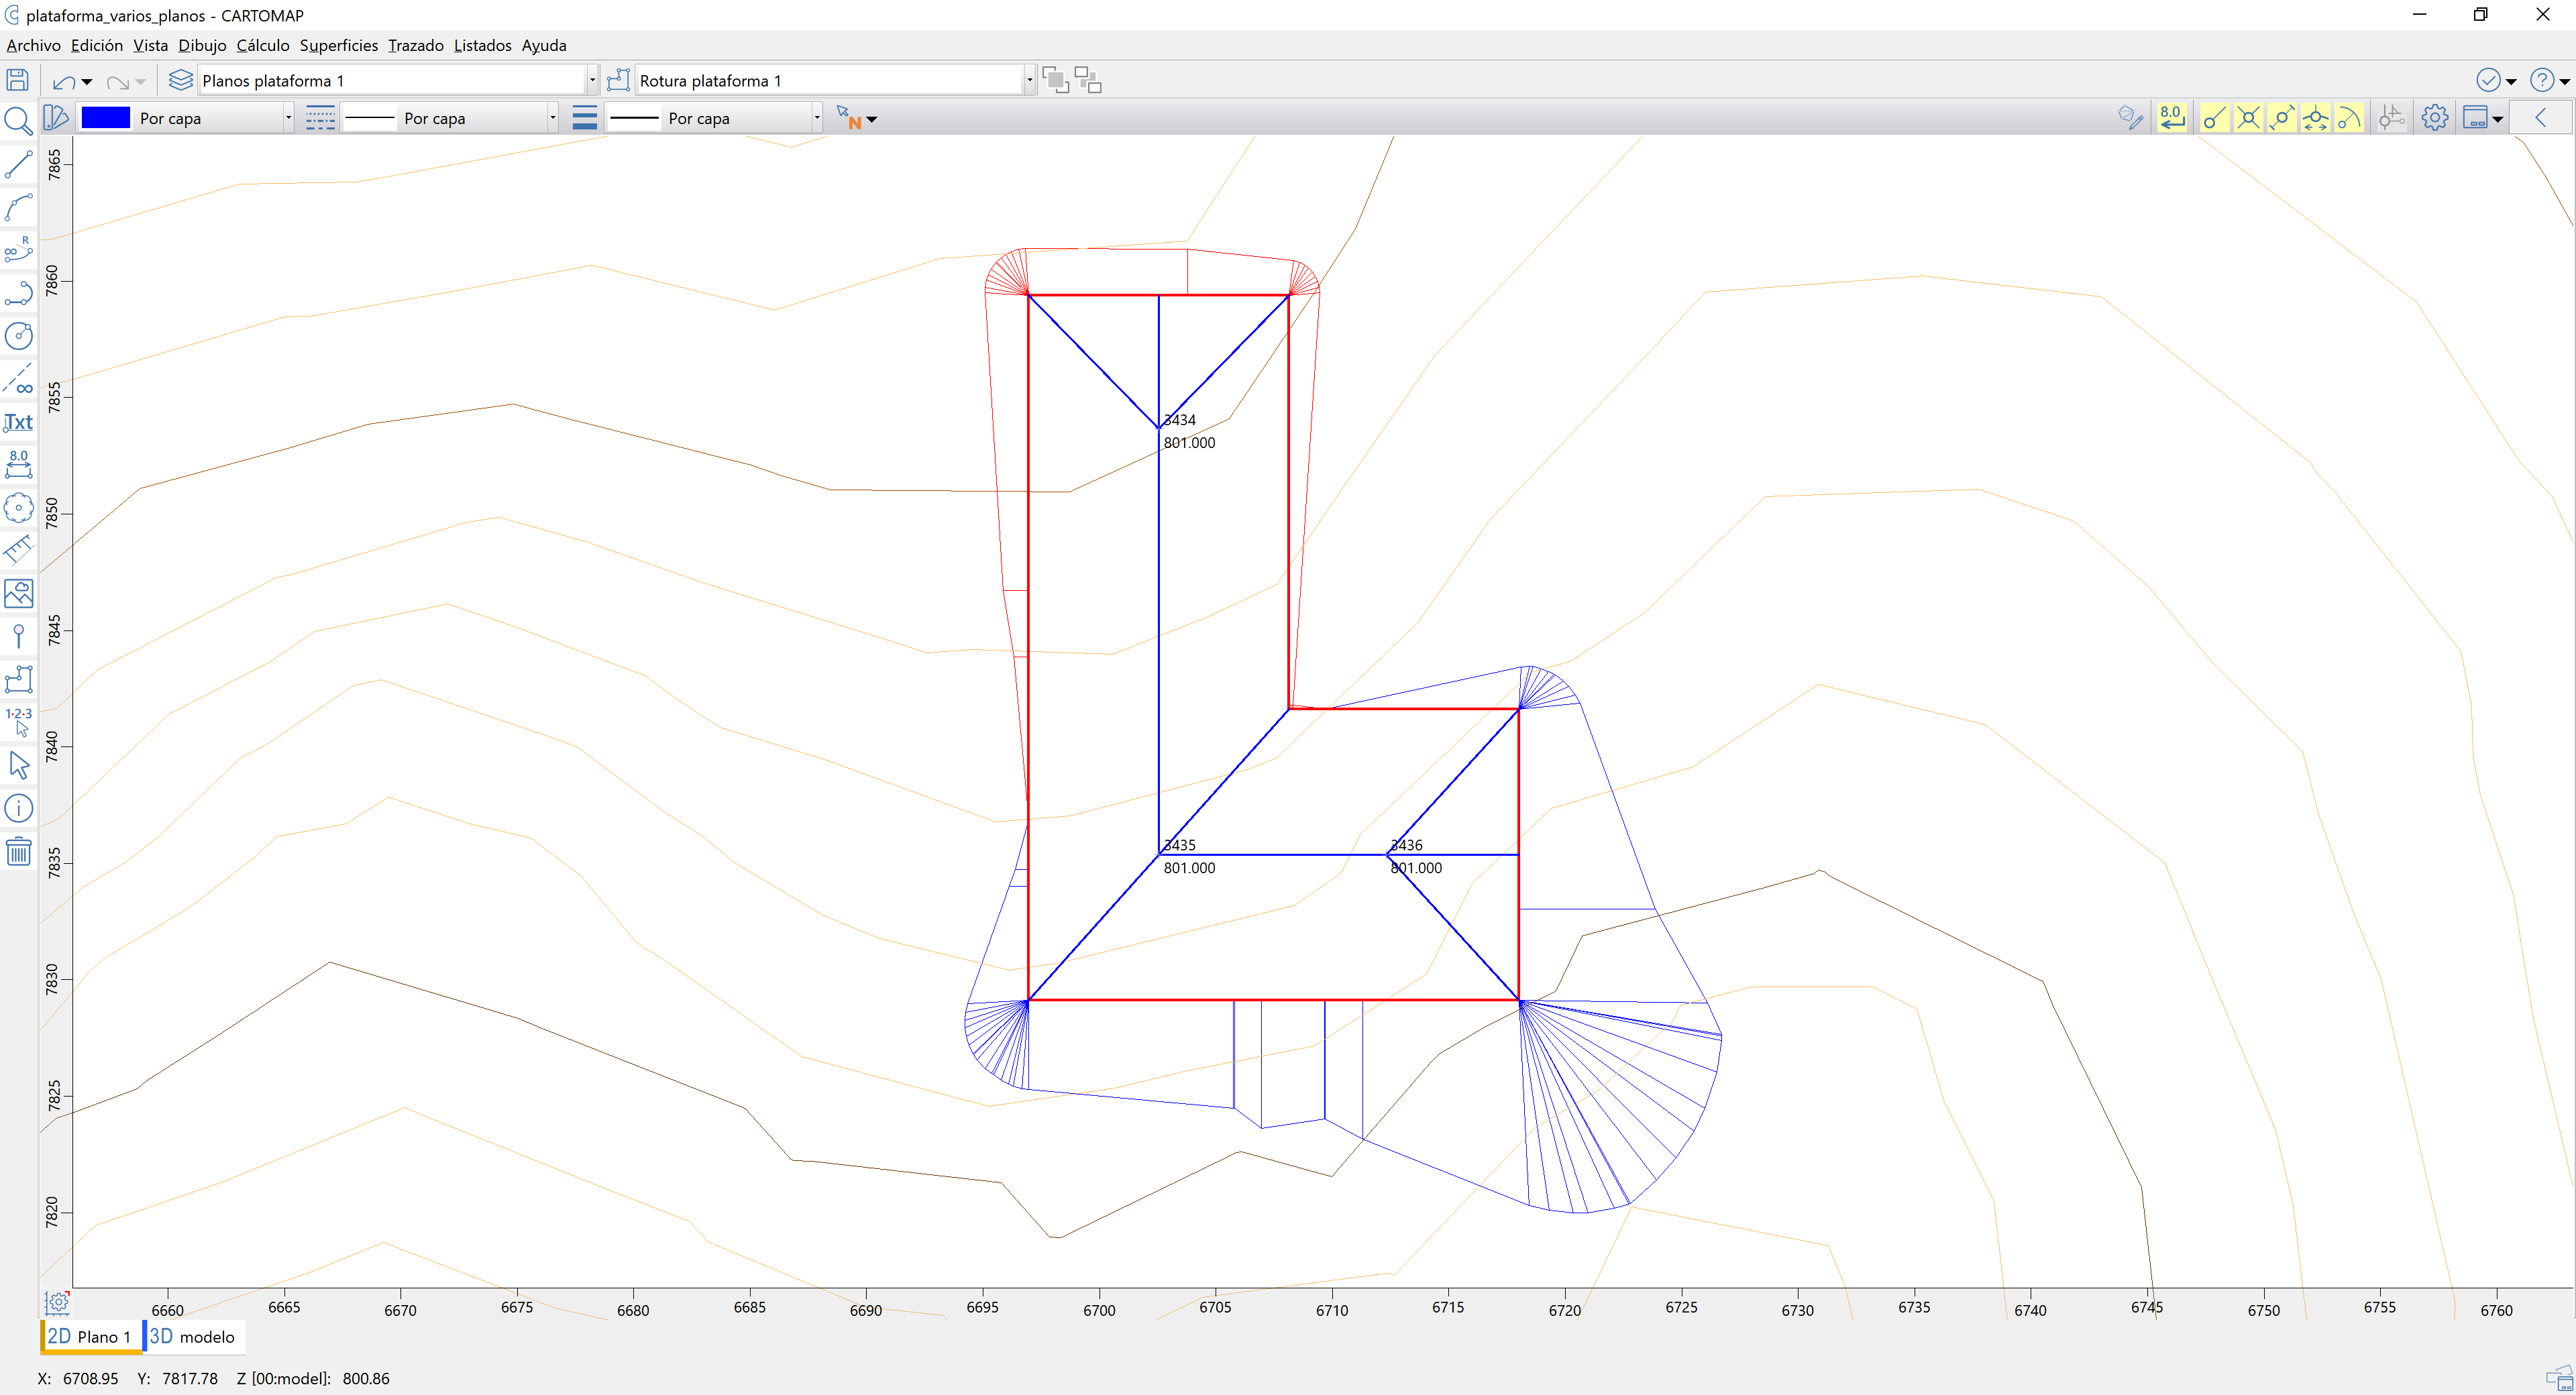The image size is (2576, 1395).
Task: Select the line drawing tool
Action: pos(18,165)
